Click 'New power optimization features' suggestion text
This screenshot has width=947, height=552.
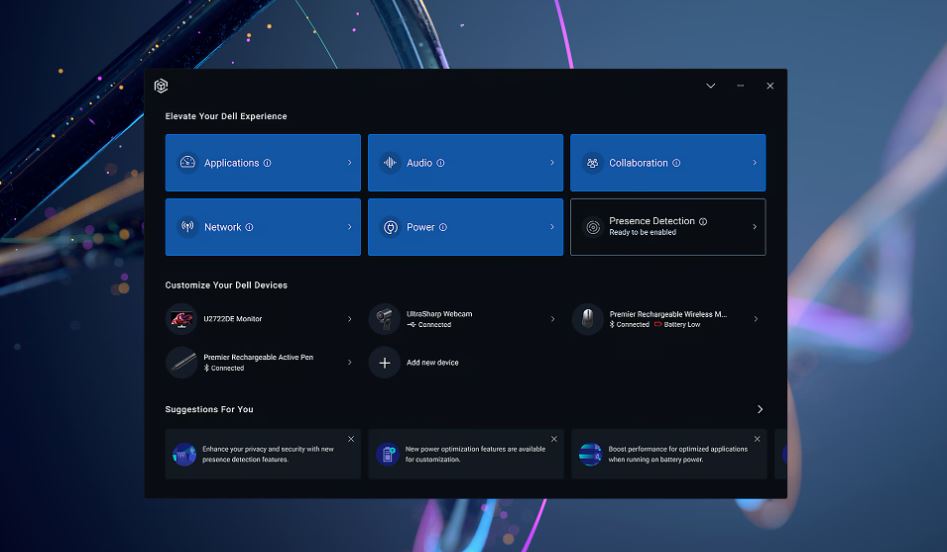[475, 454]
